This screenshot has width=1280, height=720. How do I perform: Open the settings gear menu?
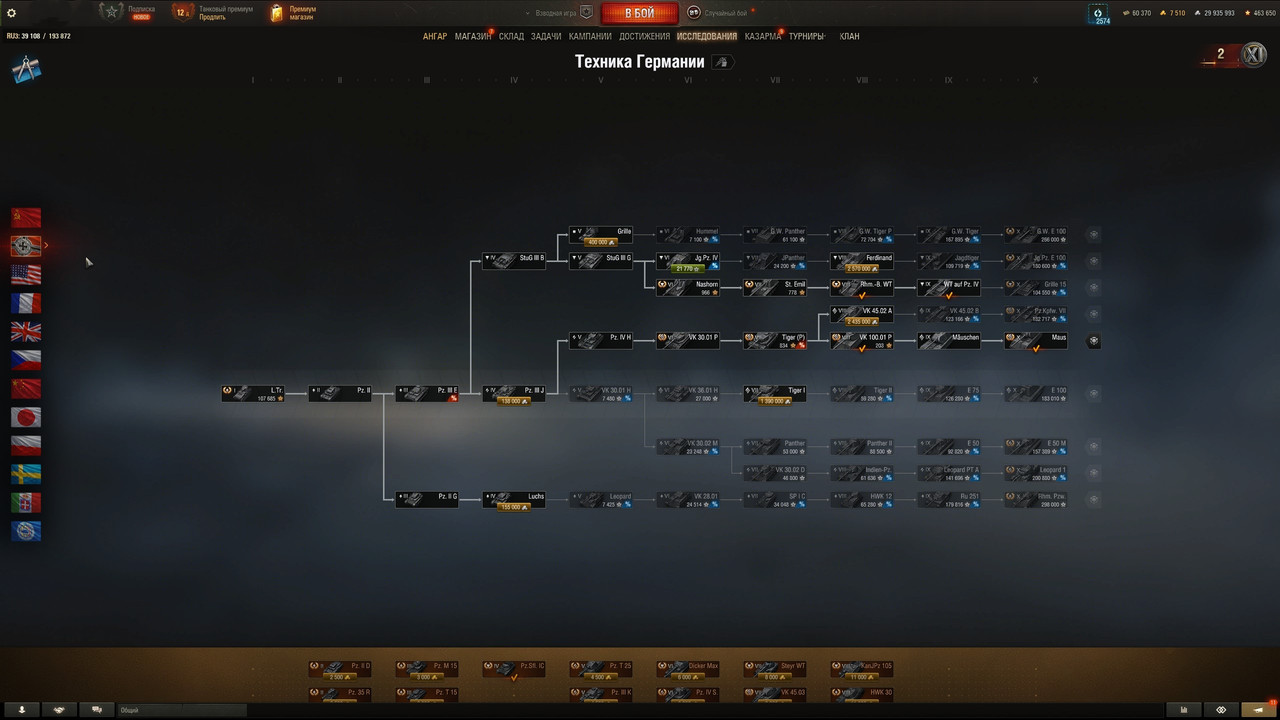[x=12, y=13]
